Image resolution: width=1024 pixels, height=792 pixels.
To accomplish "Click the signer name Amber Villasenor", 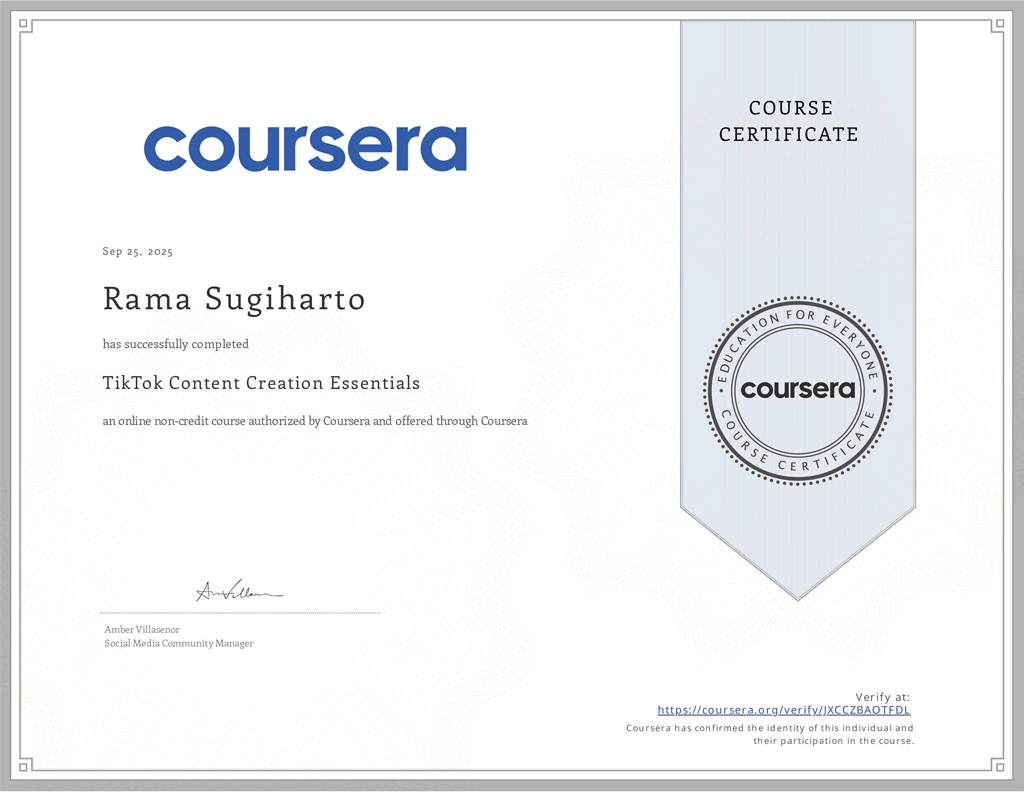I will (x=142, y=629).
